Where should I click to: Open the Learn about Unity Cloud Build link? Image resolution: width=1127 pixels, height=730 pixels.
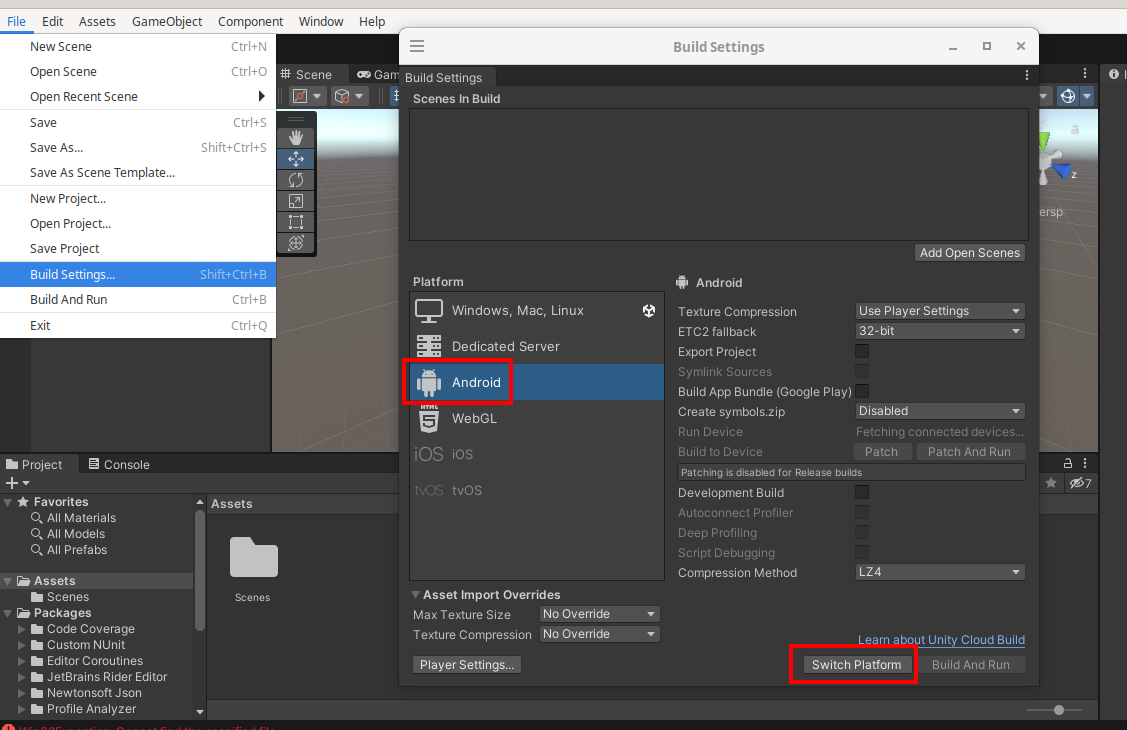941,640
